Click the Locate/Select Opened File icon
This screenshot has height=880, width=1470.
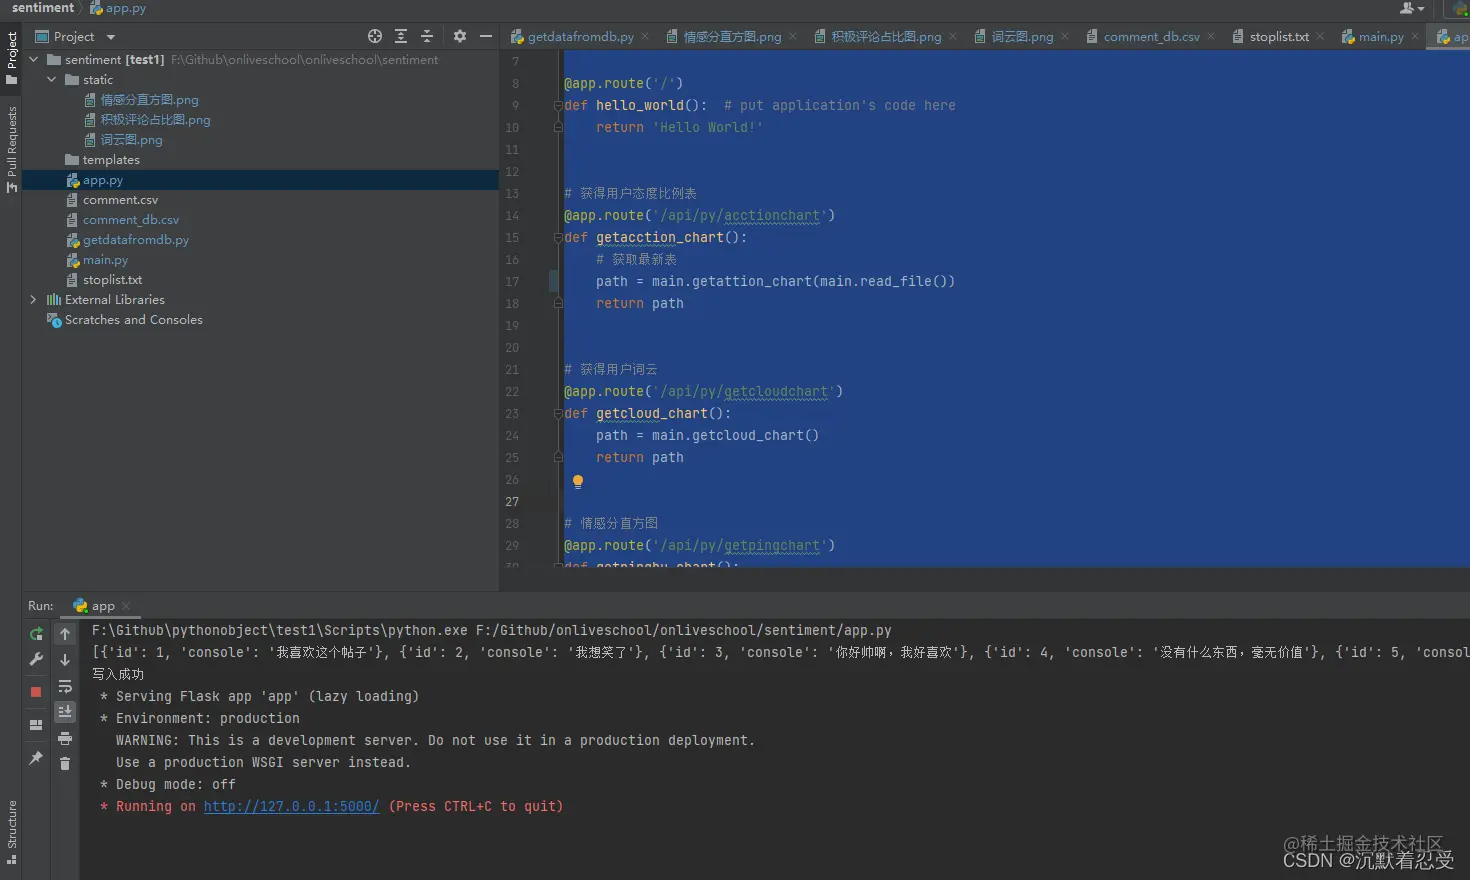[x=375, y=36]
